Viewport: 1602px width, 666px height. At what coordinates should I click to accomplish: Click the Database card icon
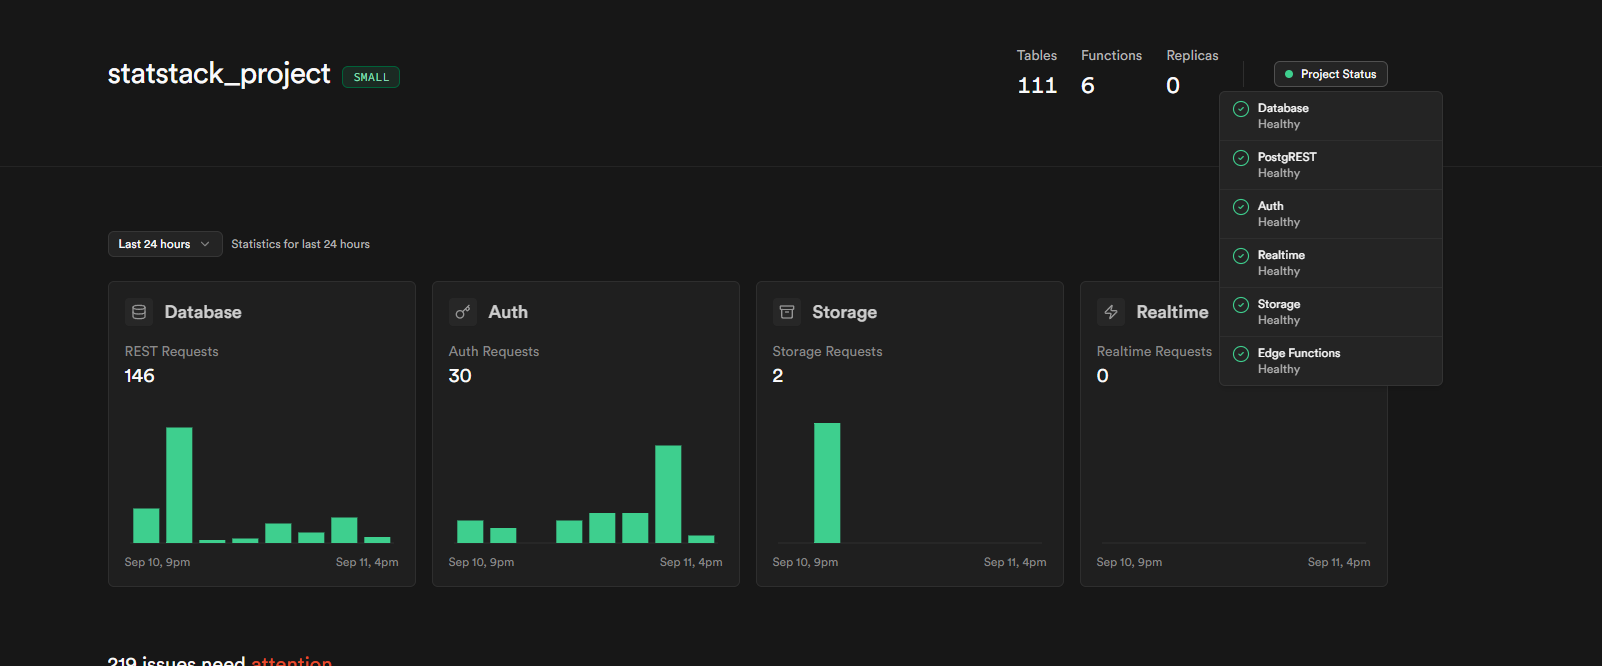point(139,312)
